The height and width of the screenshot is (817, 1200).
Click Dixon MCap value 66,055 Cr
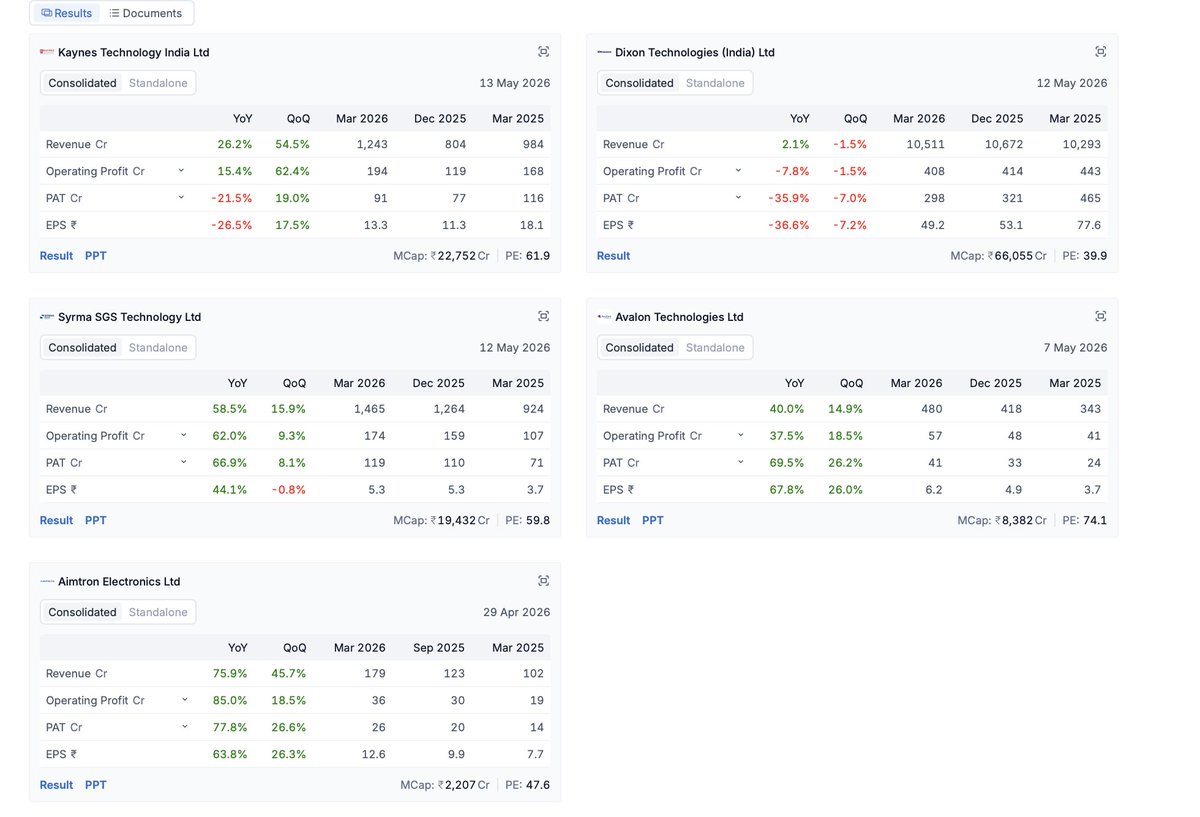pyautogui.click(x=1017, y=256)
